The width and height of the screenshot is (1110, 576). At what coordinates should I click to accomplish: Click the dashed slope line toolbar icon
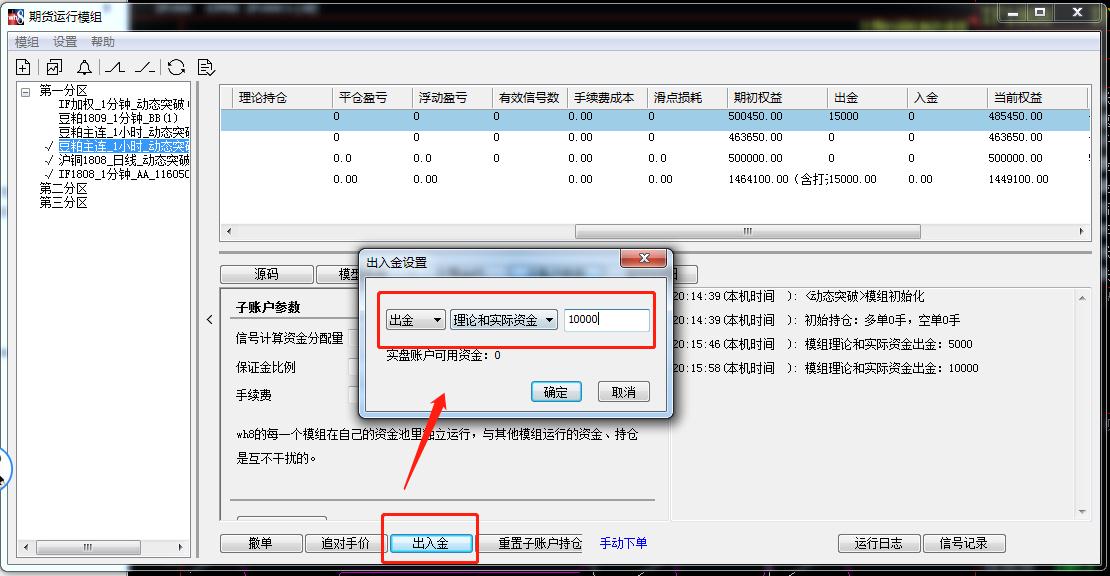(145, 67)
